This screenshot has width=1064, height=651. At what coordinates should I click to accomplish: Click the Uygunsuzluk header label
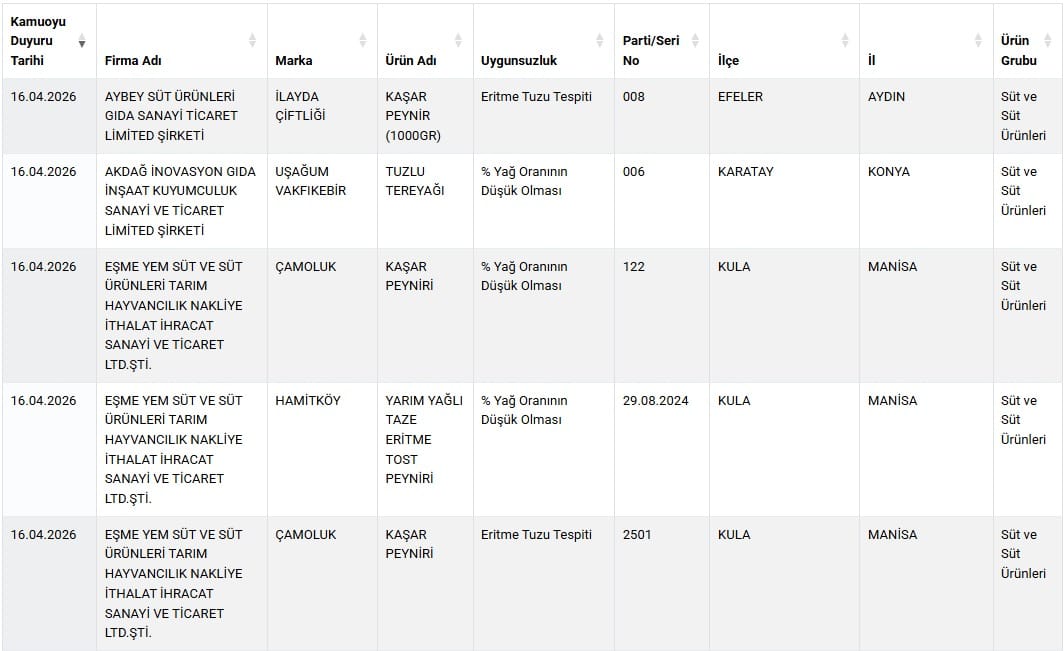click(519, 61)
